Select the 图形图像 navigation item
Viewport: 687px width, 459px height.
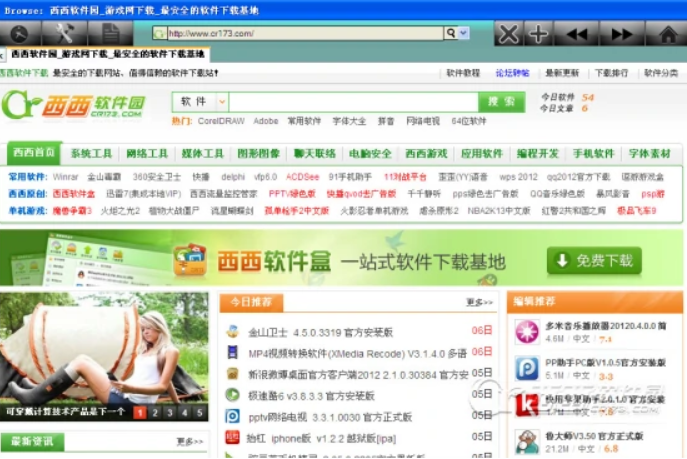[259, 153]
